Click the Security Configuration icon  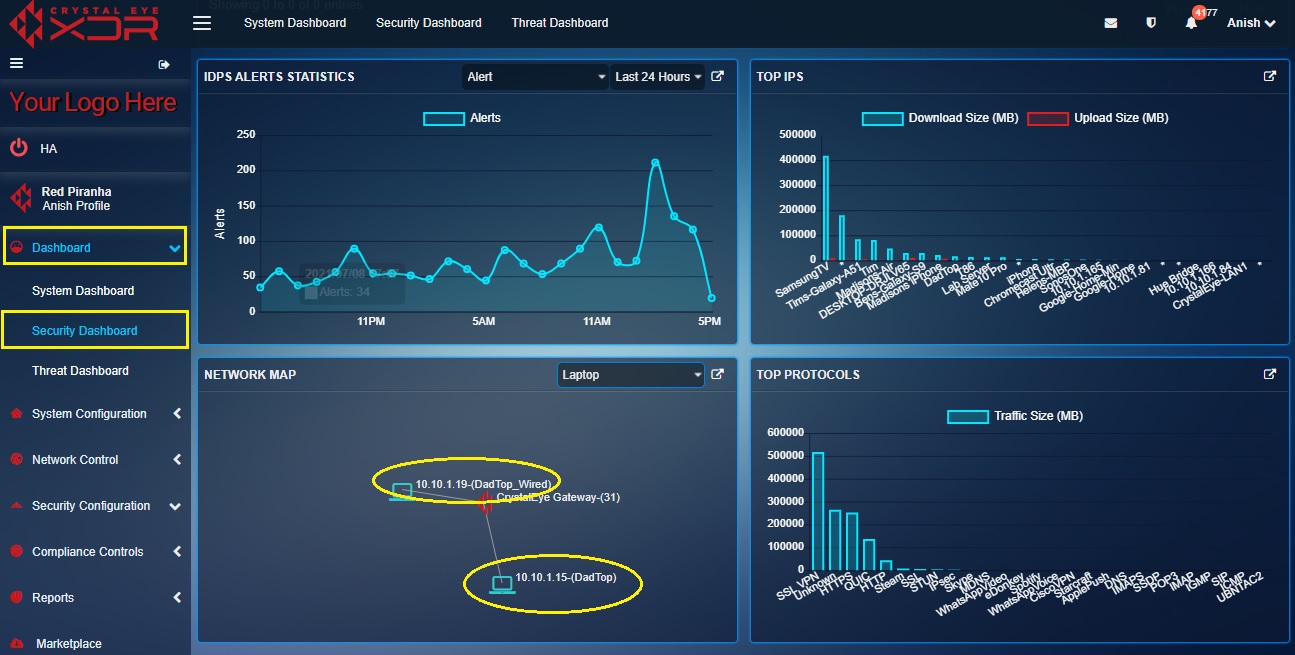[15, 506]
